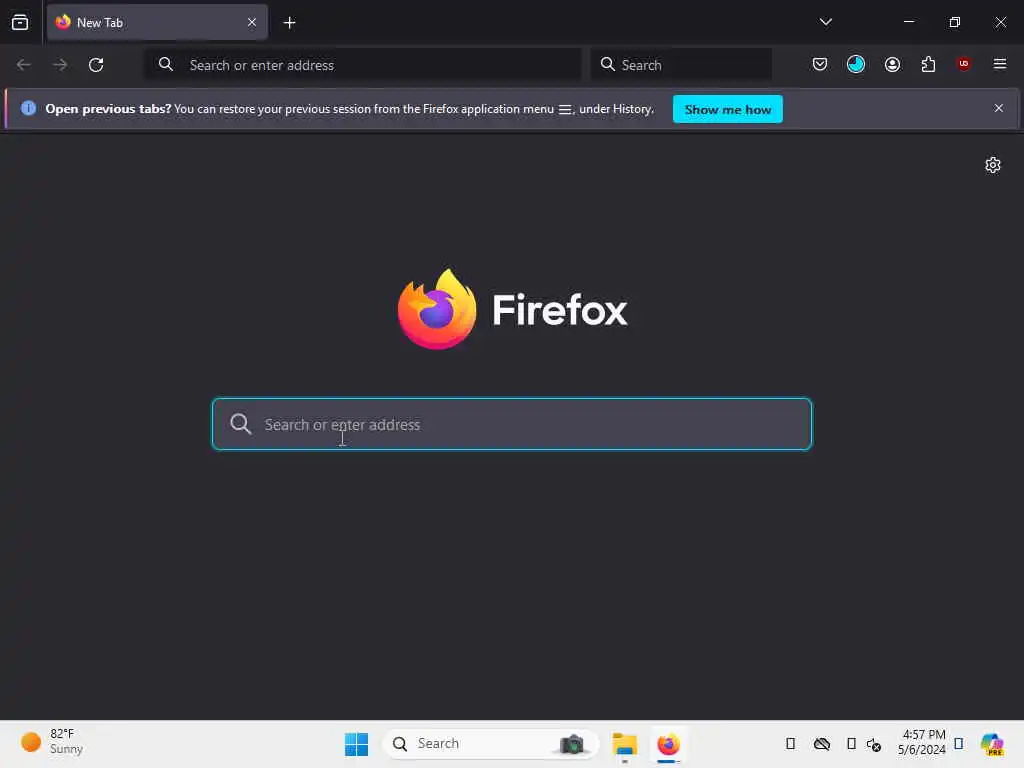
Task: Click the volume tray icon
Action: [874, 744]
